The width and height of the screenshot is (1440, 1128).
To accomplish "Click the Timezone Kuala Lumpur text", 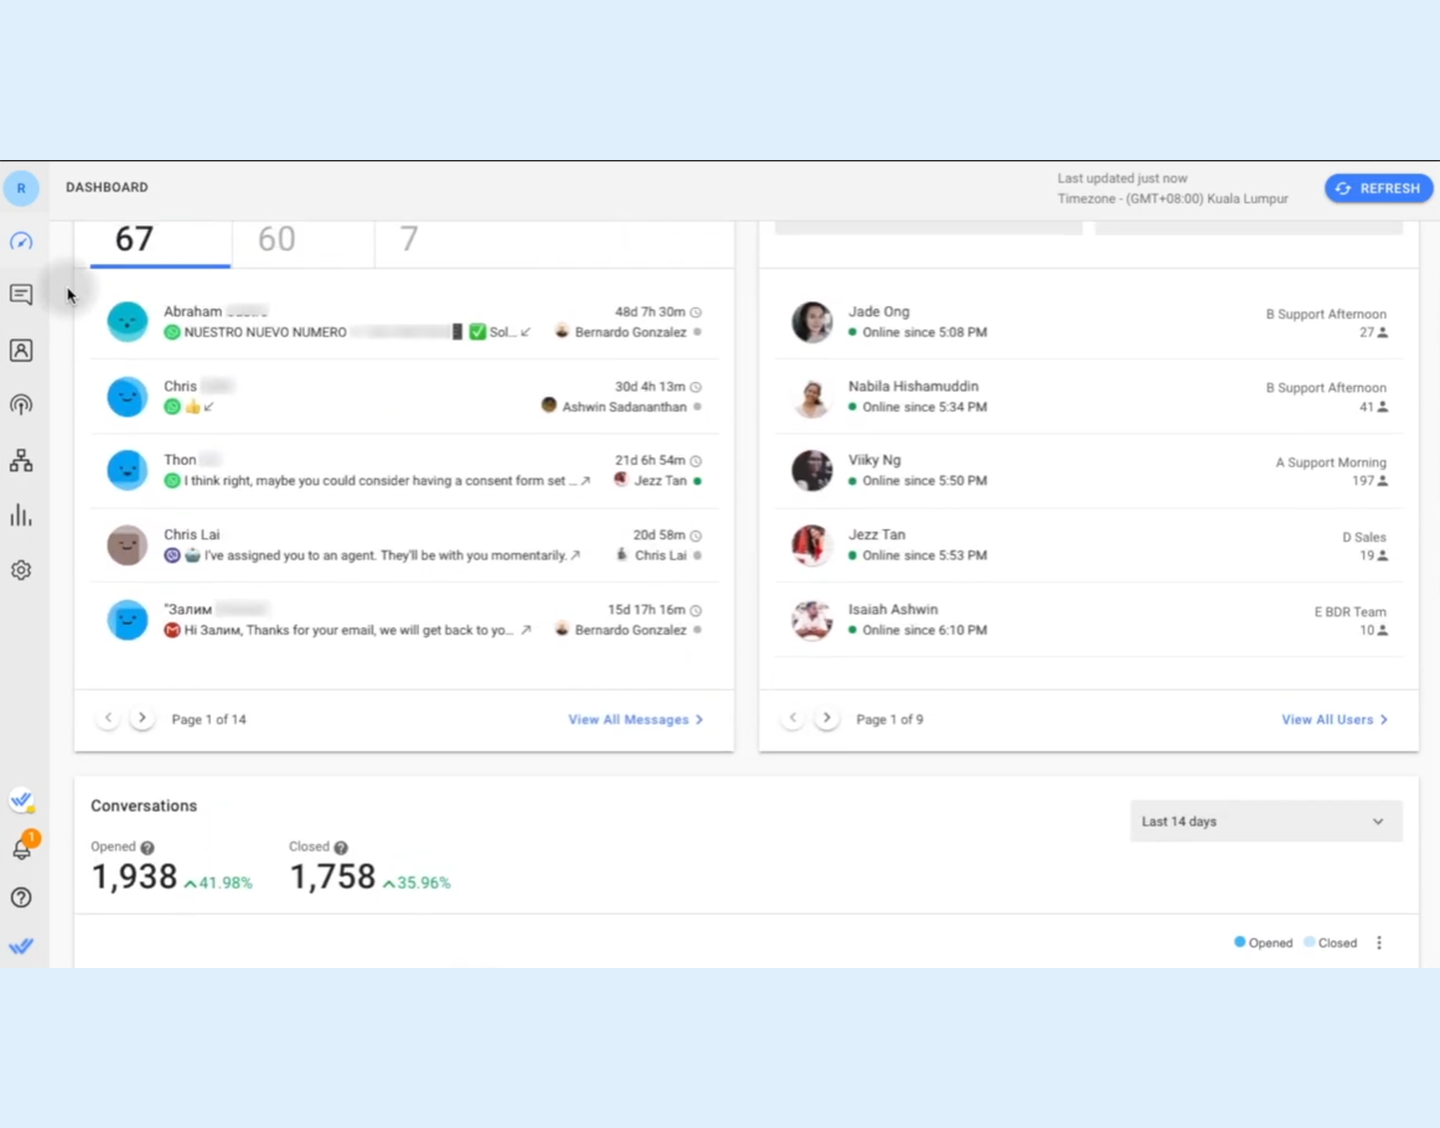I will (1173, 198).
